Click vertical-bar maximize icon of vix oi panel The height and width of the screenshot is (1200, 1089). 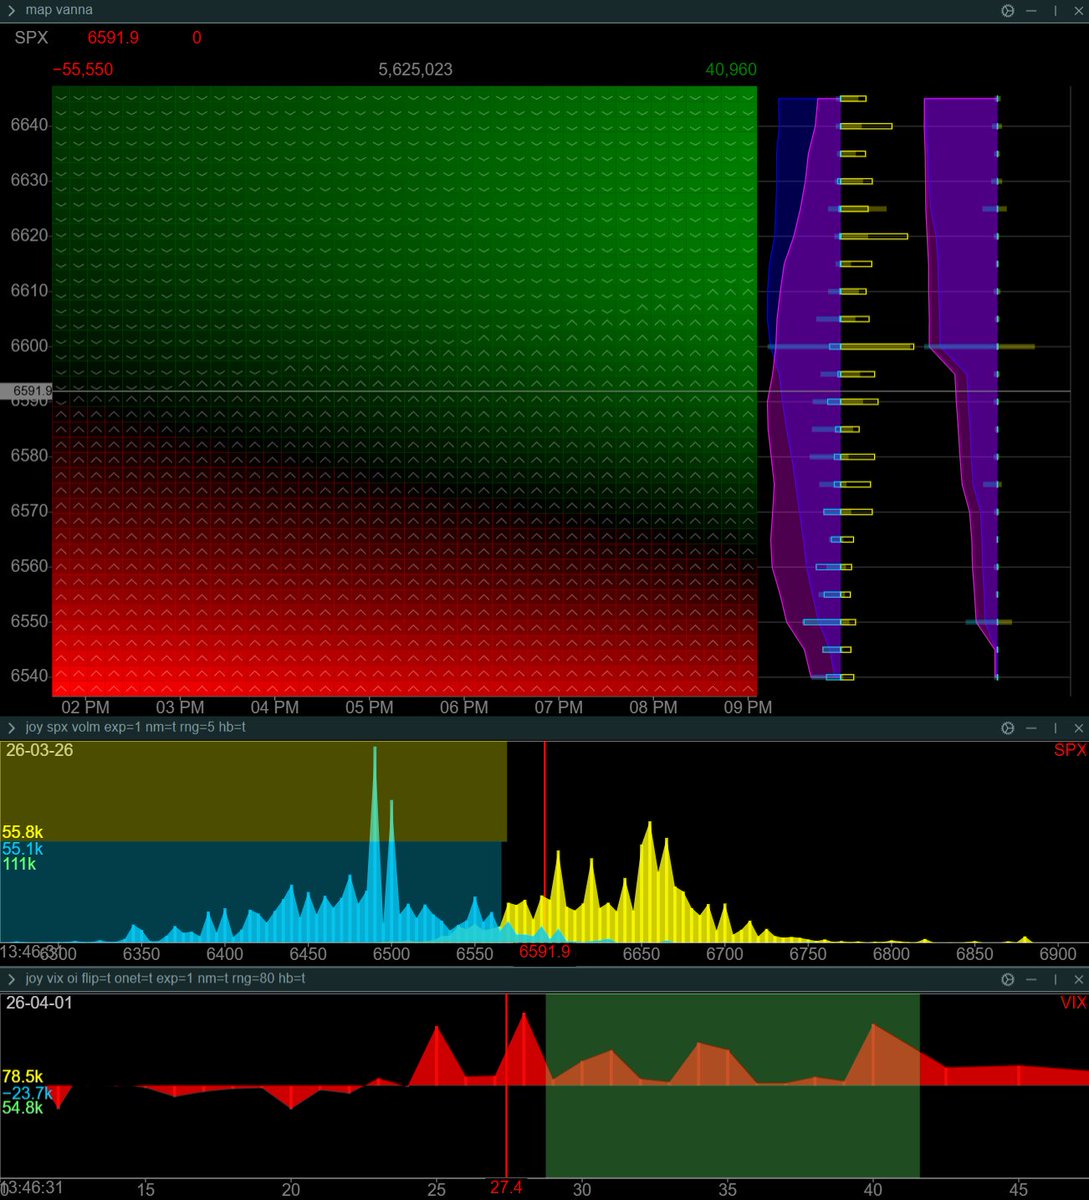pos(1055,979)
